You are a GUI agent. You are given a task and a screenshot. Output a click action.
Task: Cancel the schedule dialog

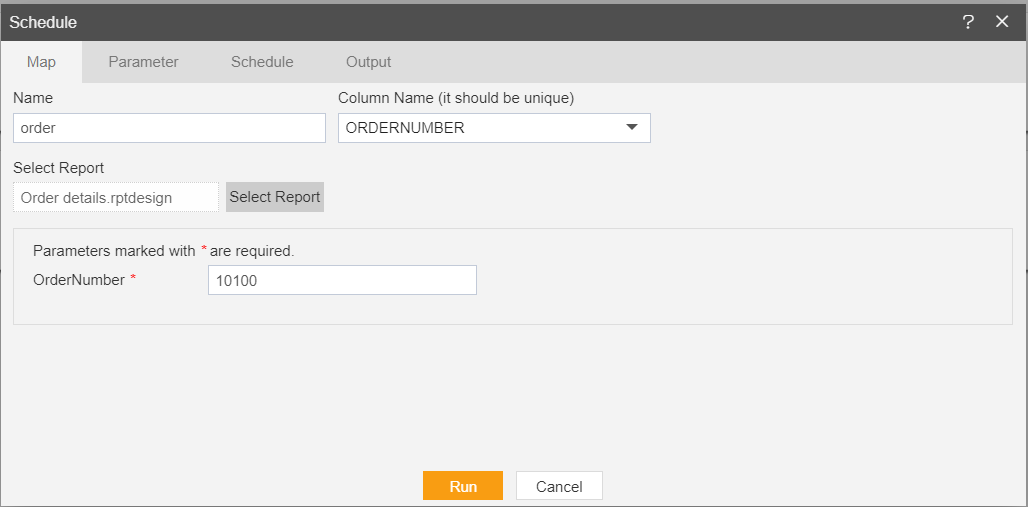click(559, 486)
